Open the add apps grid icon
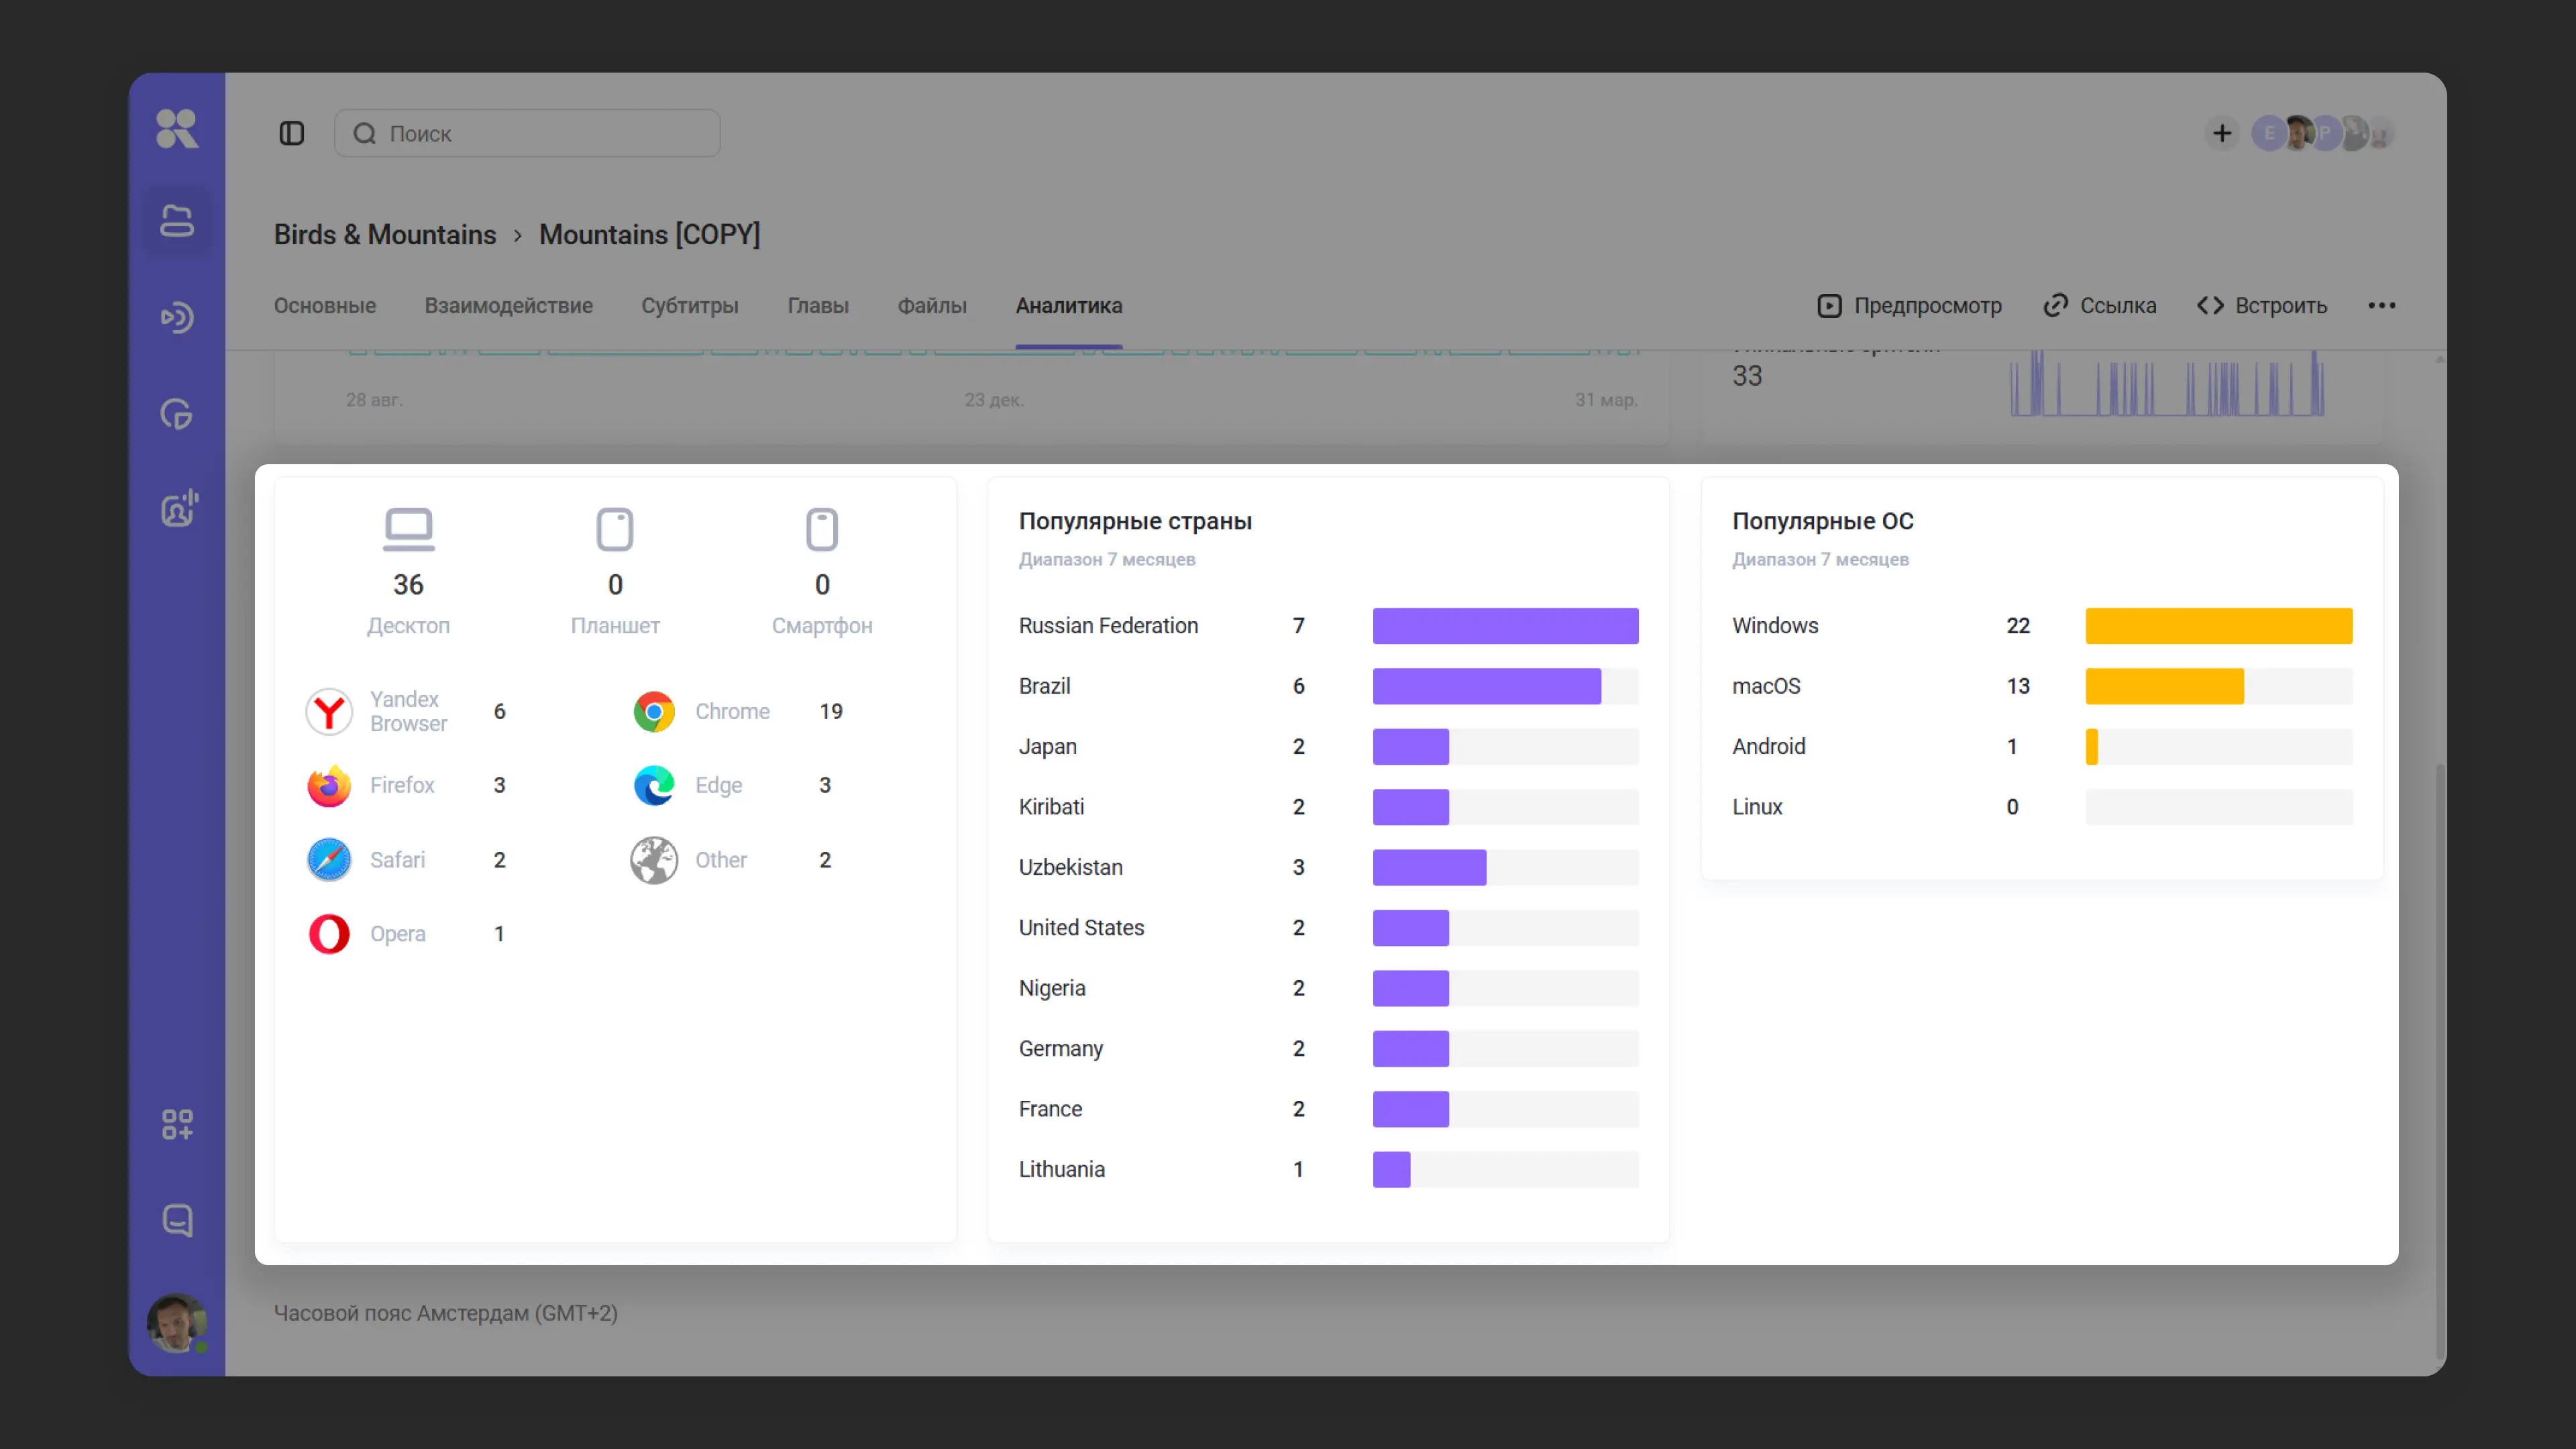This screenshot has height=1449, width=2576. click(177, 1124)
